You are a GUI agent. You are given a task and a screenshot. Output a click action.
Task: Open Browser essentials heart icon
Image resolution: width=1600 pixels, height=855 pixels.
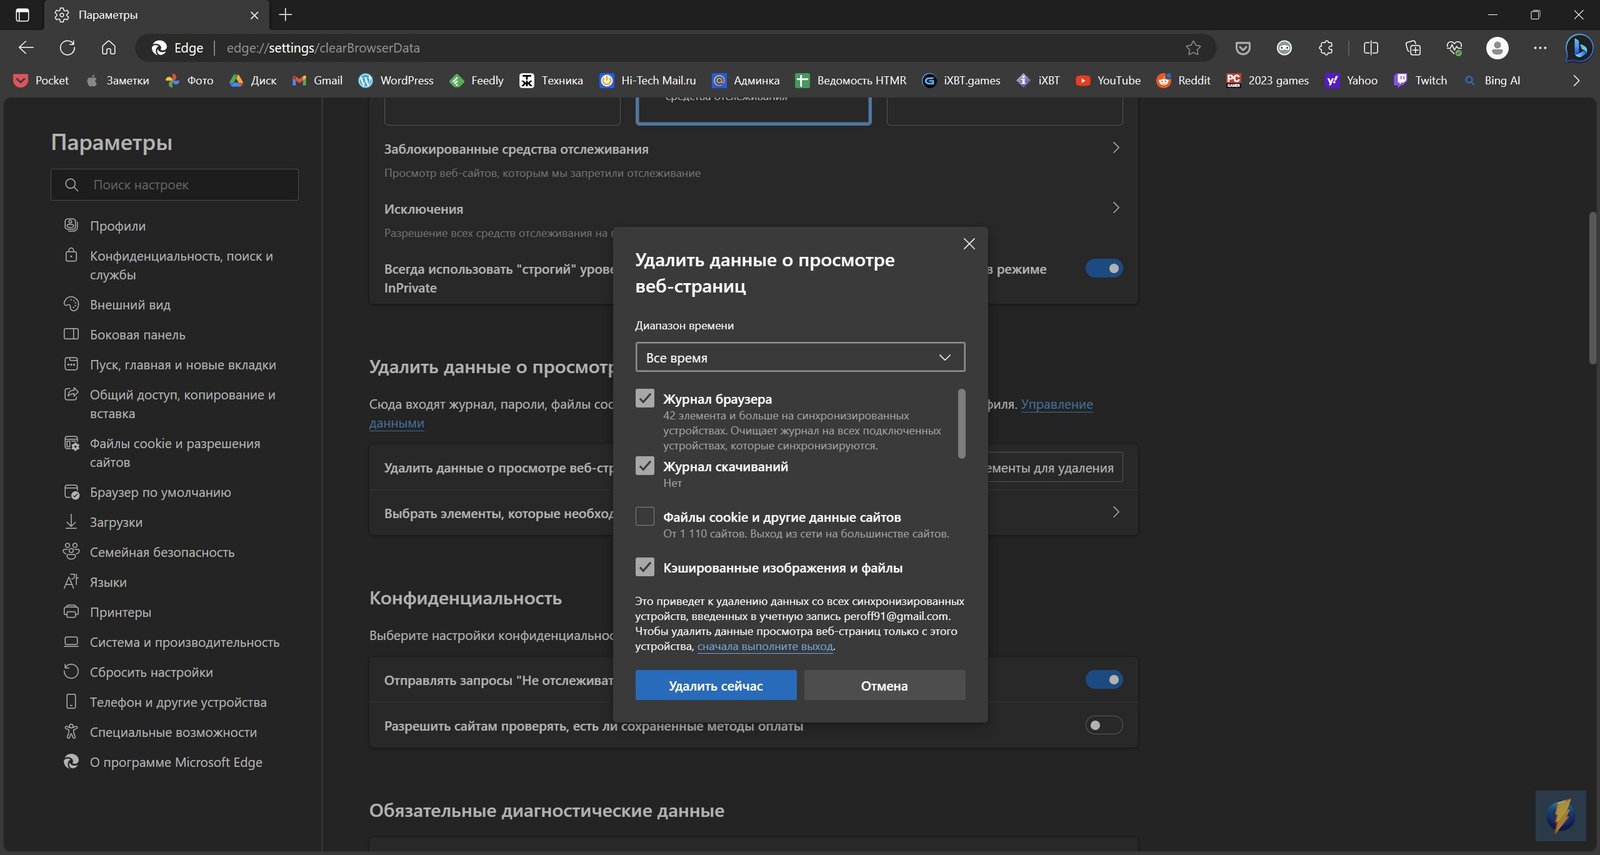tap(1454, 48)
